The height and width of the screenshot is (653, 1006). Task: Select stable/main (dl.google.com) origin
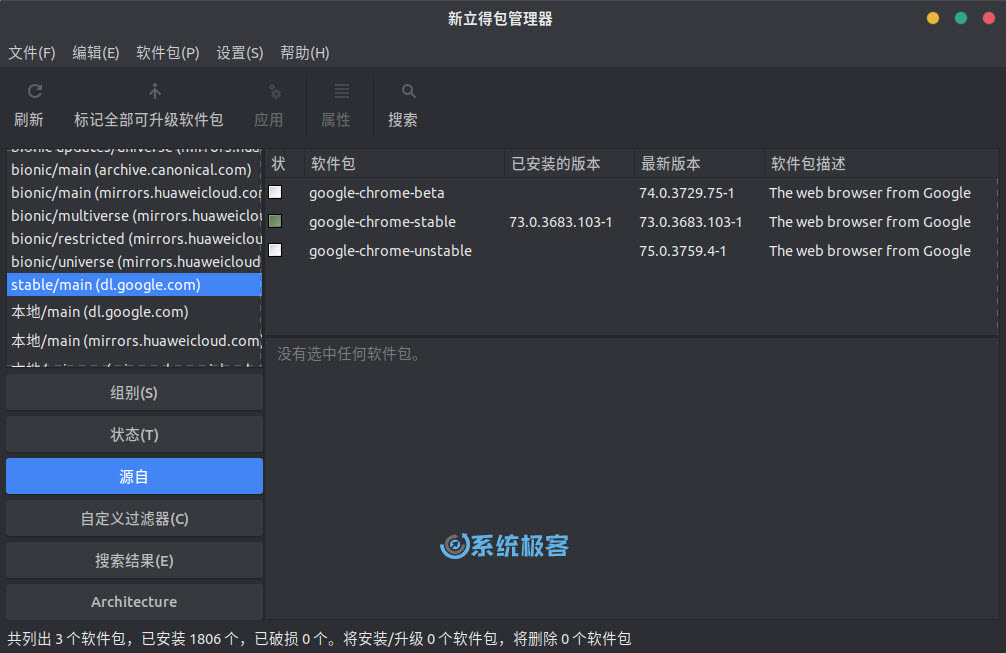point(133,285)
